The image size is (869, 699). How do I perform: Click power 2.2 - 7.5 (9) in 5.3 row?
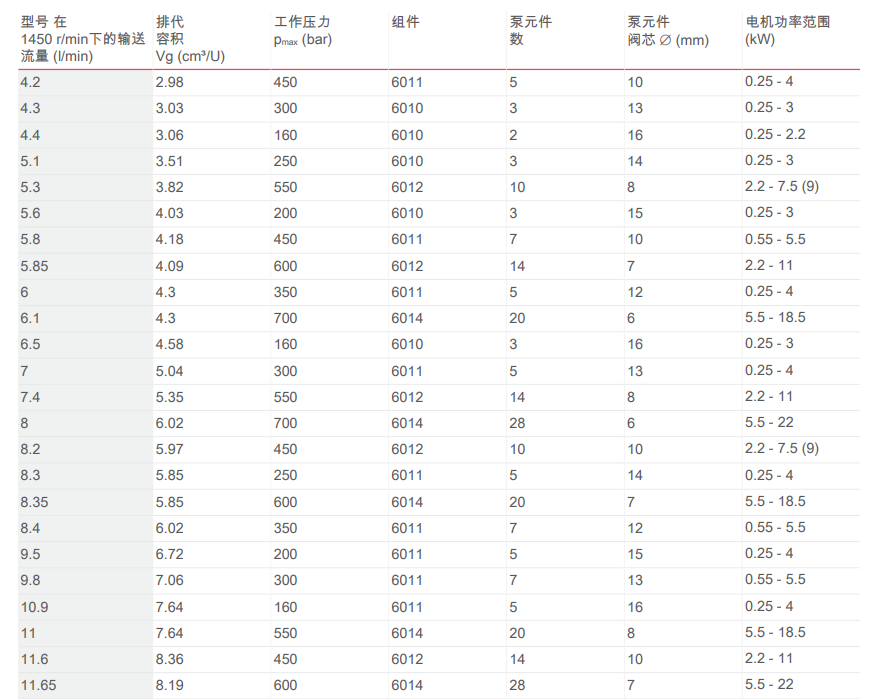click(x=782, y=187)
